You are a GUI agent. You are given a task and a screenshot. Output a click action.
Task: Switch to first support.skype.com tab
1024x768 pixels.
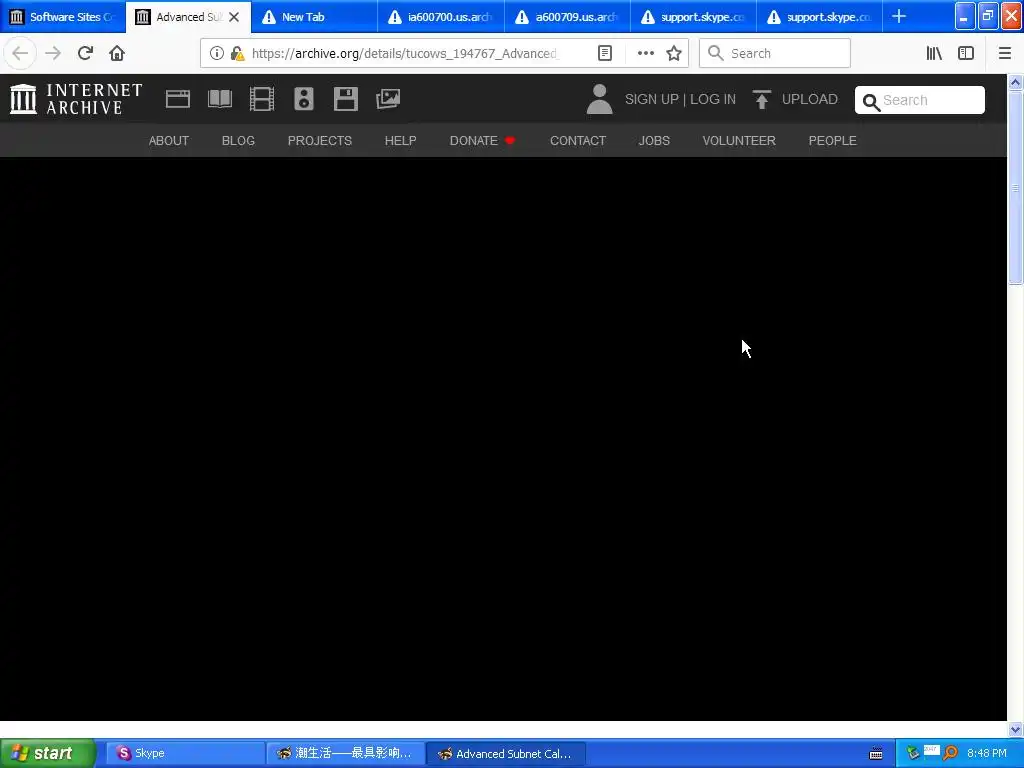(x=694, y=16)
